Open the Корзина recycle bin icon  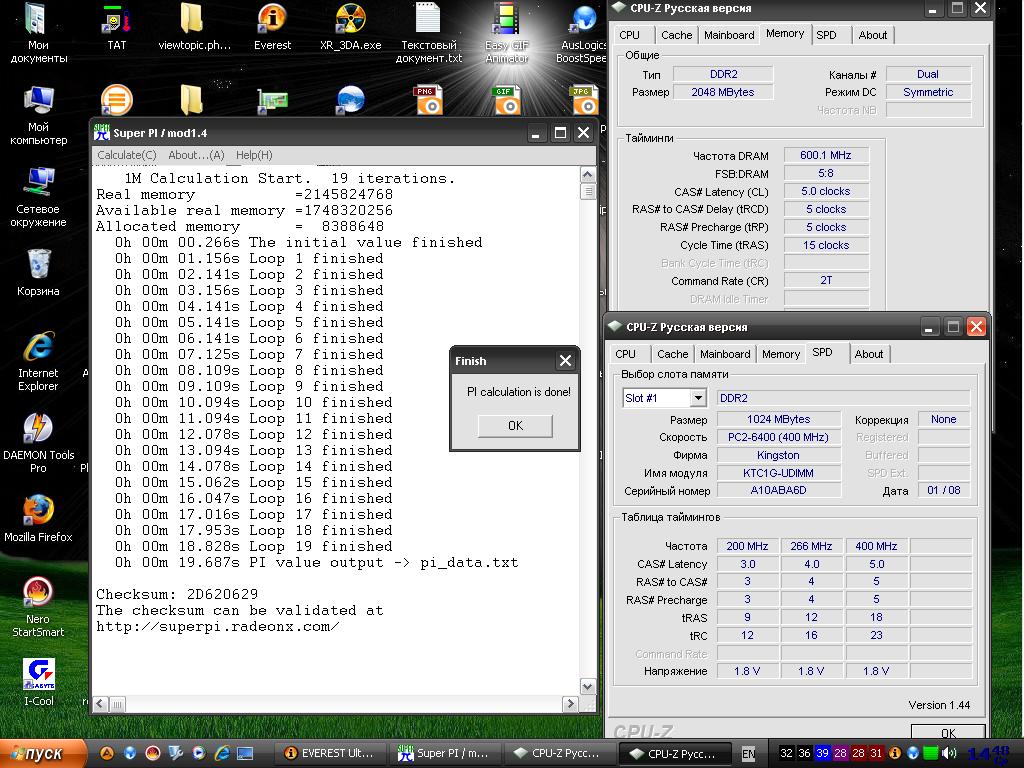(38, 273)
